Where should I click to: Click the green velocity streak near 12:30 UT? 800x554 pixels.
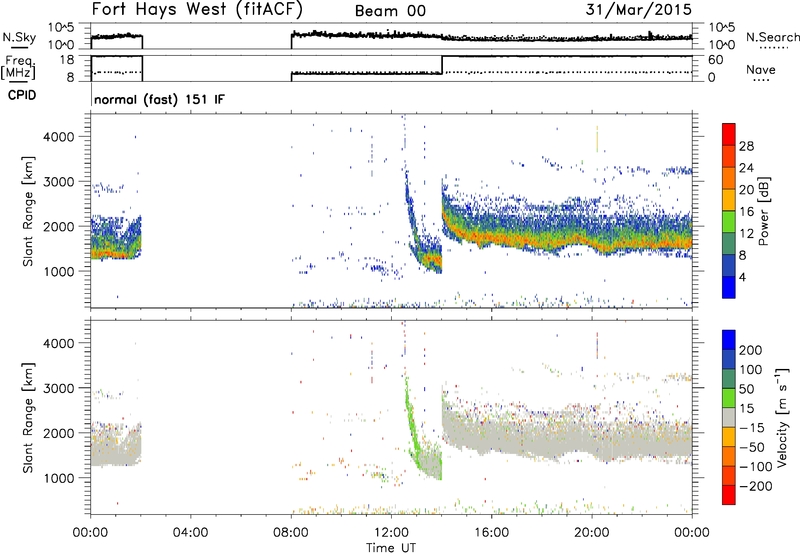tap(412, 423)
